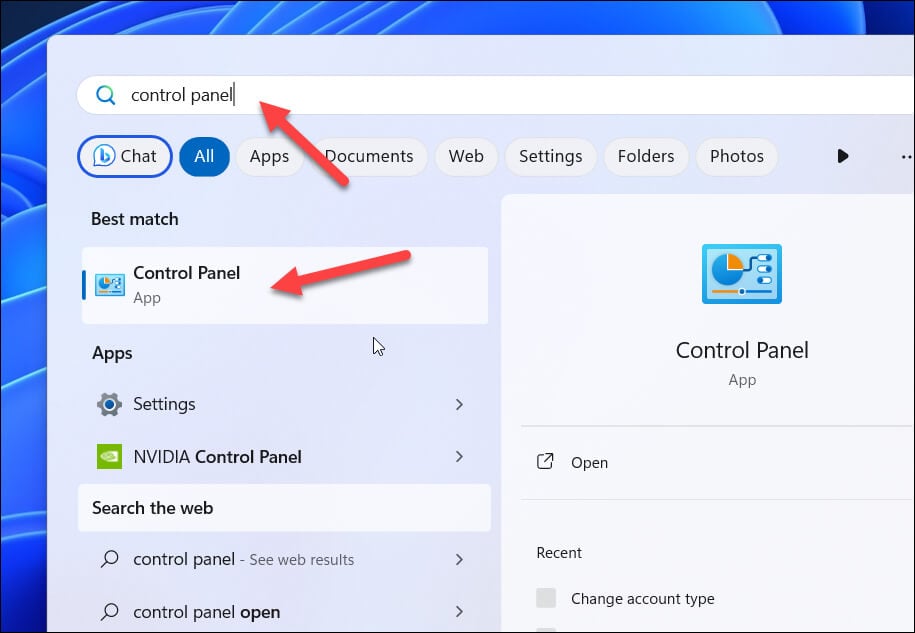This screenshot has height=633, width=915.
Task: Click the Settings result label
Action: tap(164, 404)
